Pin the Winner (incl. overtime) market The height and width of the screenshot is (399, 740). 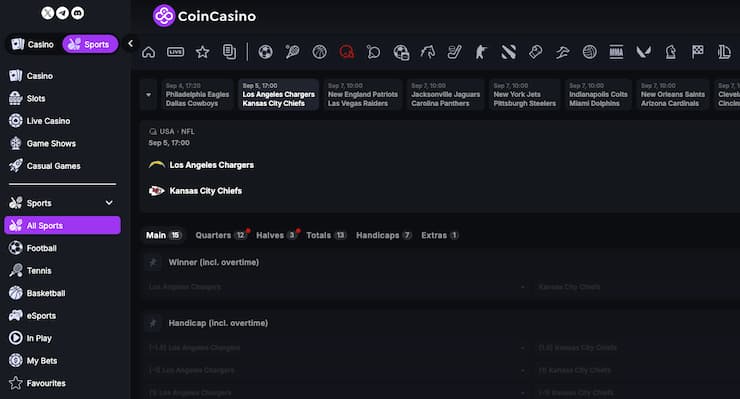tap(152, 263)
